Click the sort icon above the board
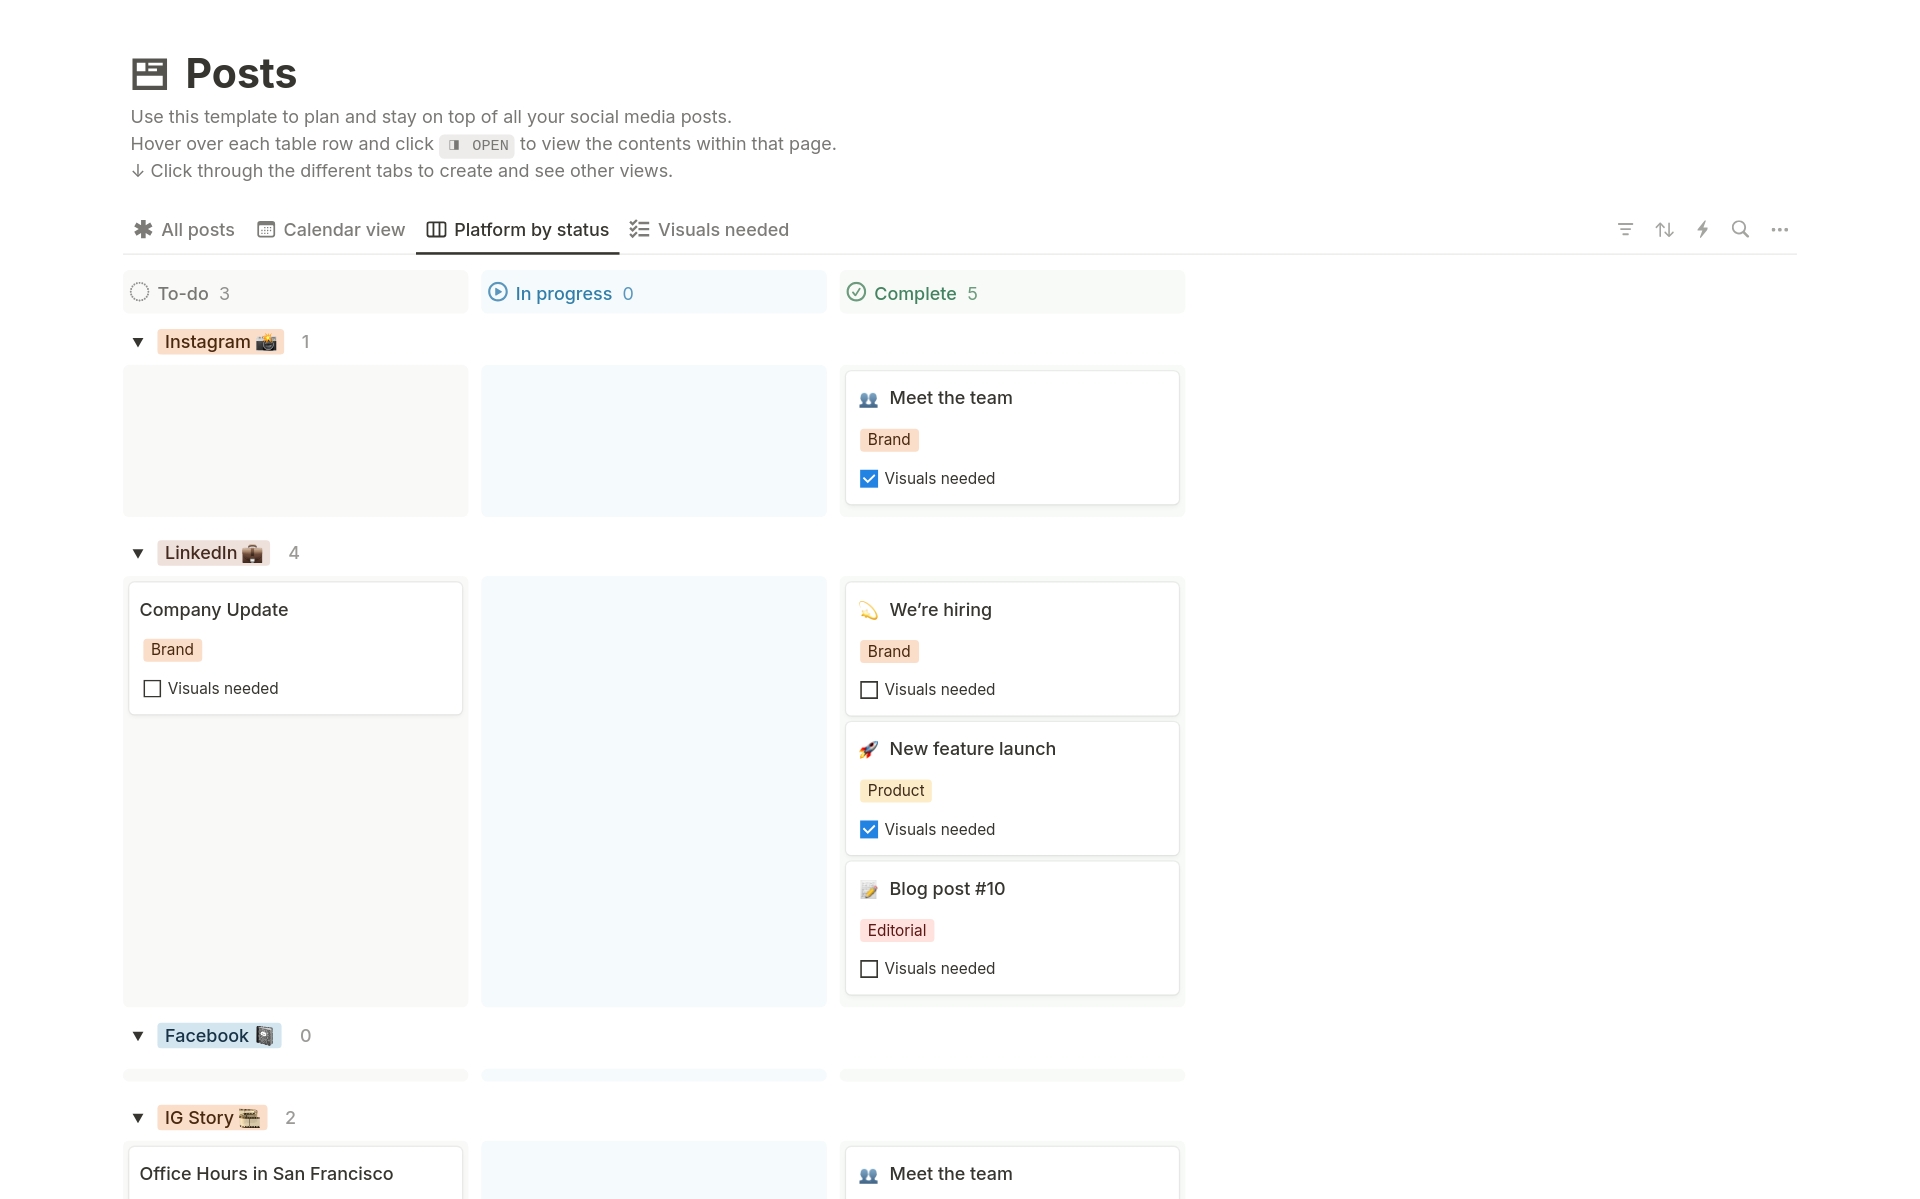Image resolution: width=1920 pixels, height=1199 pixels. (1664, 229)
